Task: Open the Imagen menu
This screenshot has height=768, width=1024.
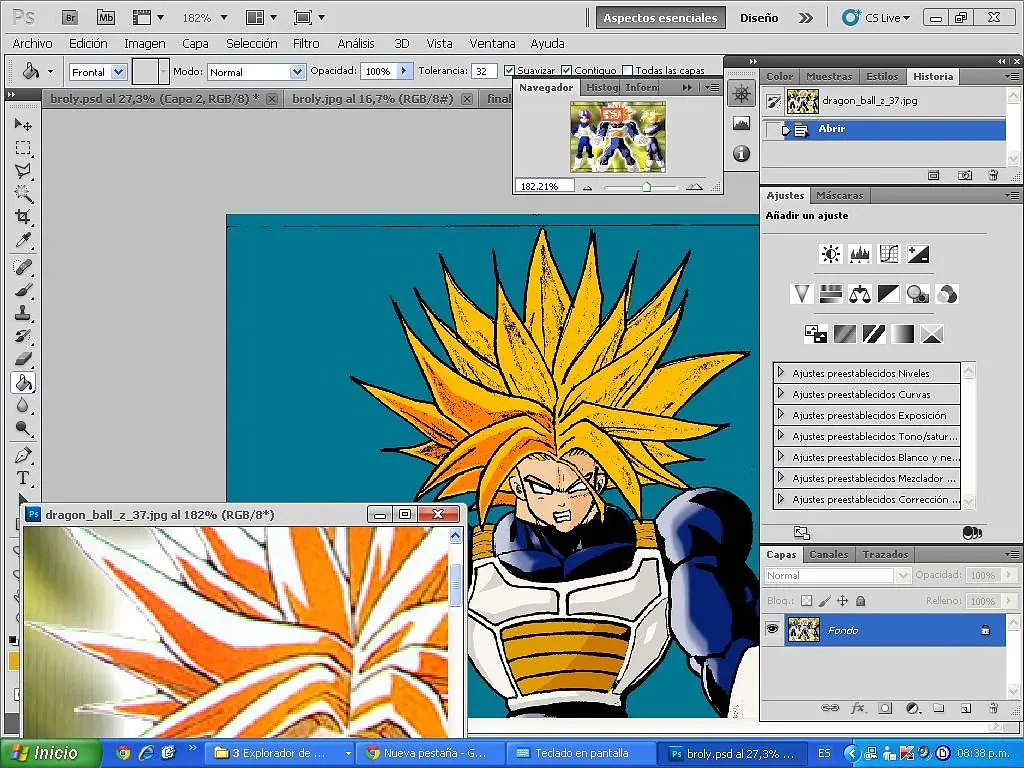Action: 145,44
